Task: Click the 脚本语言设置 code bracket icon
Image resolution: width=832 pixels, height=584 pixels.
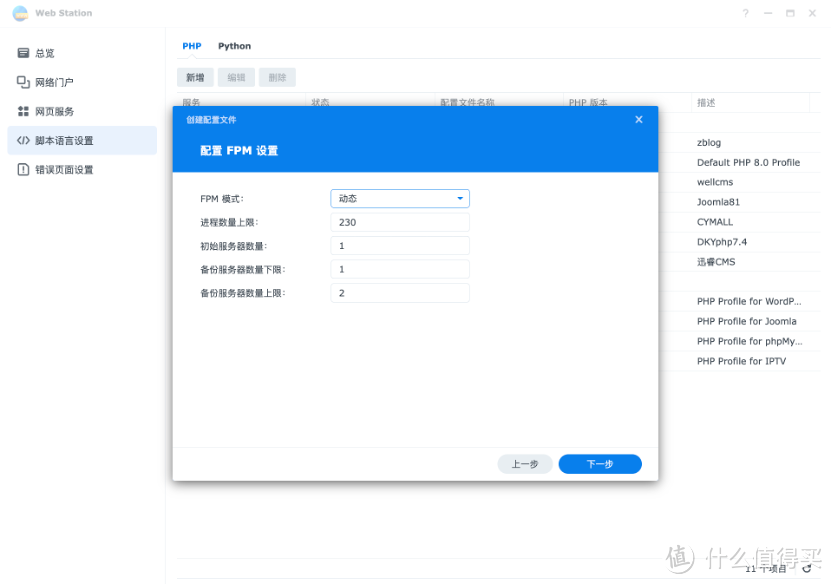Action: tap(23, 141)
